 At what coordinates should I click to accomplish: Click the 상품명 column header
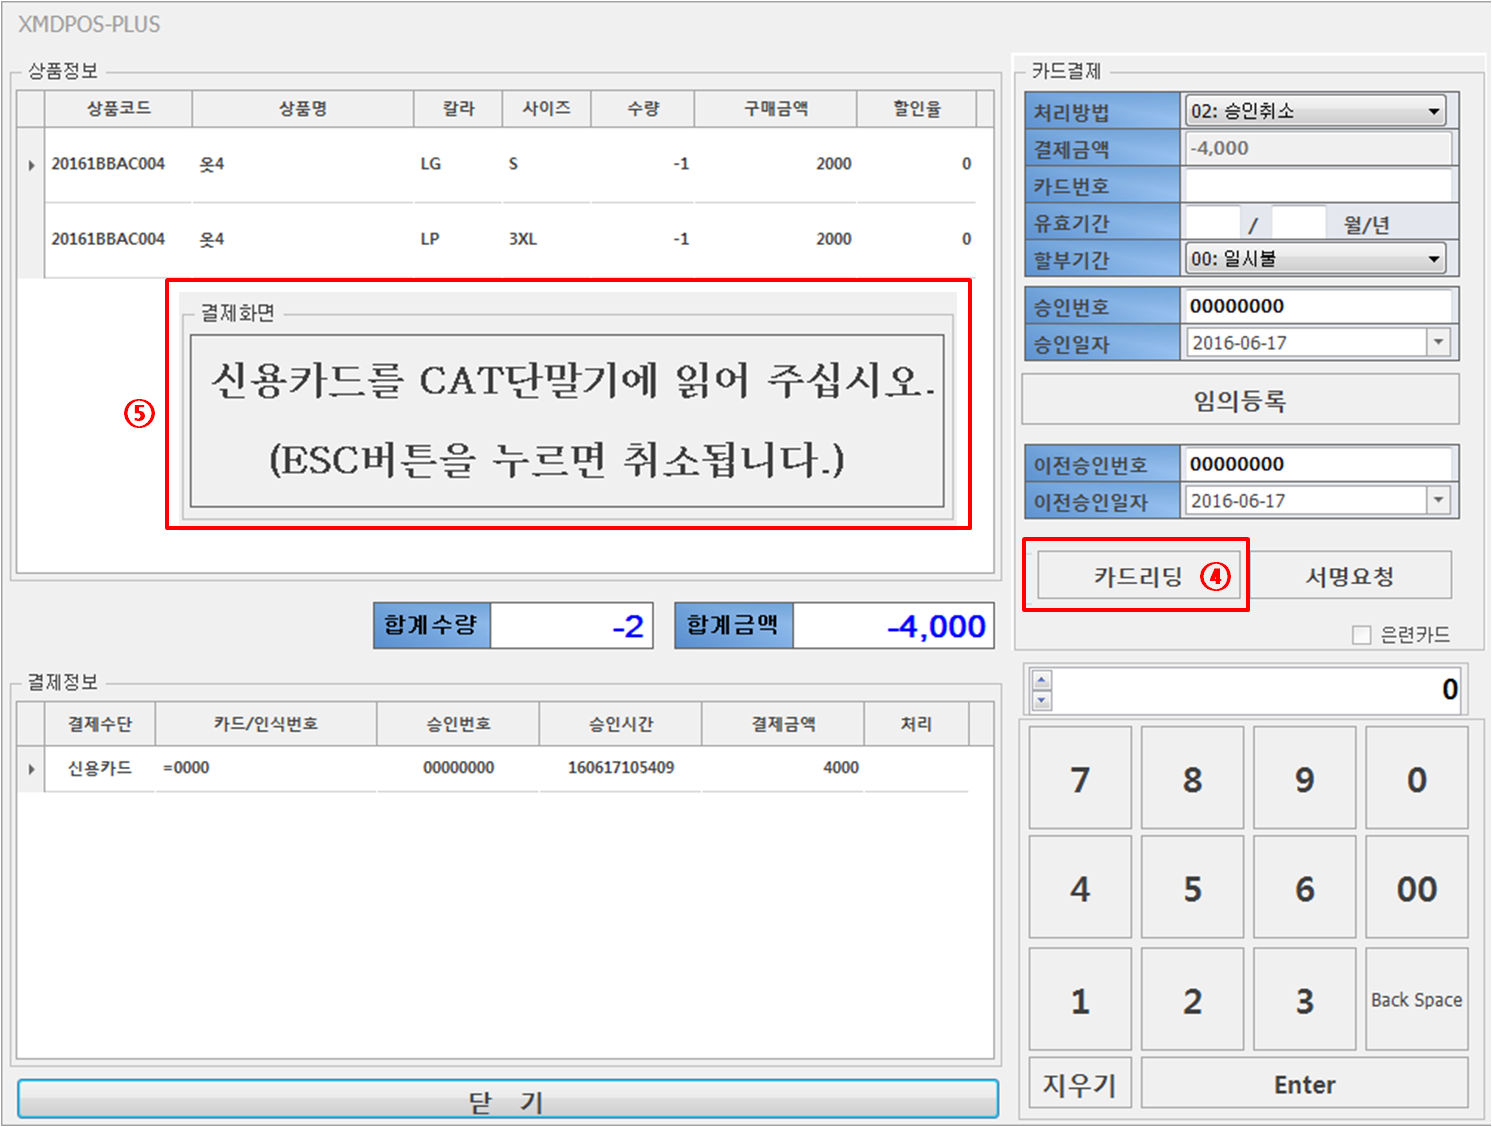pyautogui.click(x=303, y=108)
